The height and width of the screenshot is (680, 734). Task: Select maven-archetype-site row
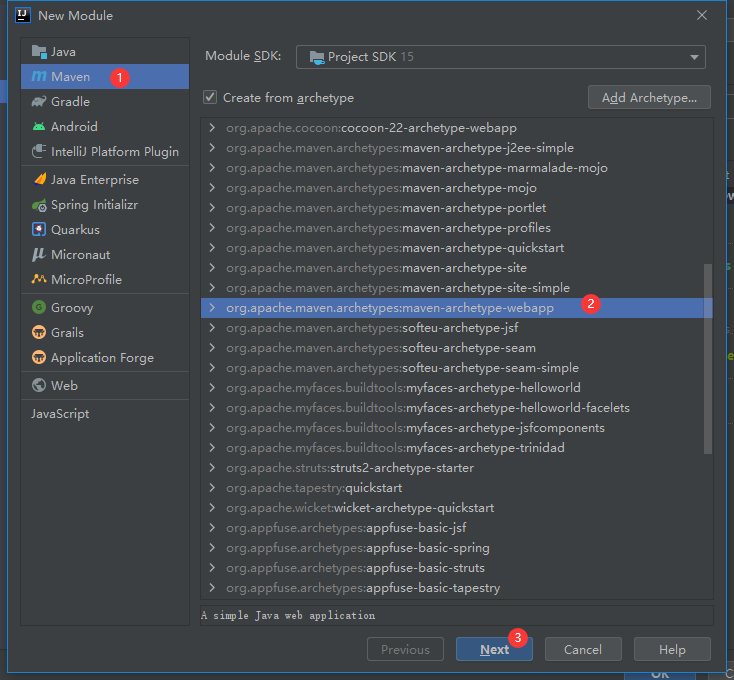click(456, 268)
